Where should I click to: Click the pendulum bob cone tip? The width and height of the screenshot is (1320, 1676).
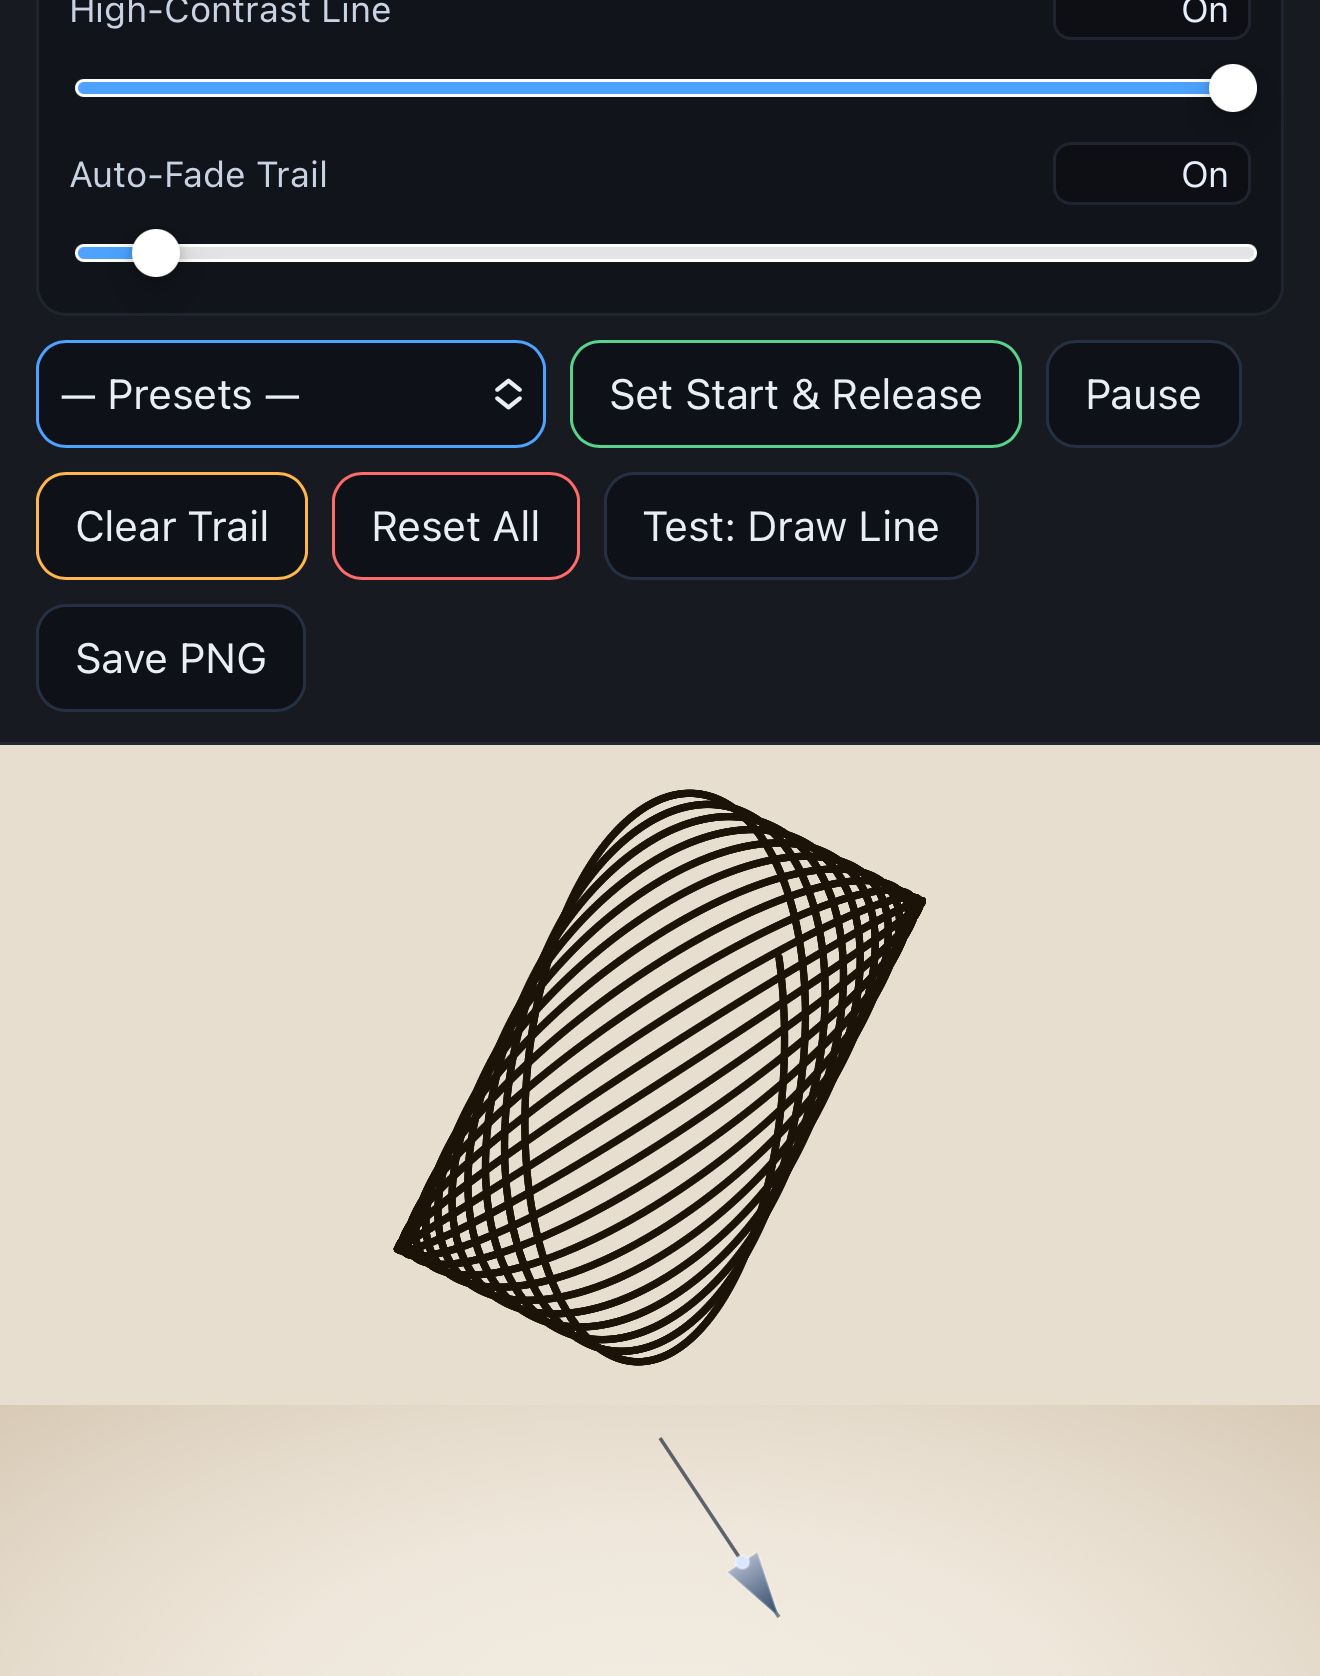click(x=776, y=1613)
